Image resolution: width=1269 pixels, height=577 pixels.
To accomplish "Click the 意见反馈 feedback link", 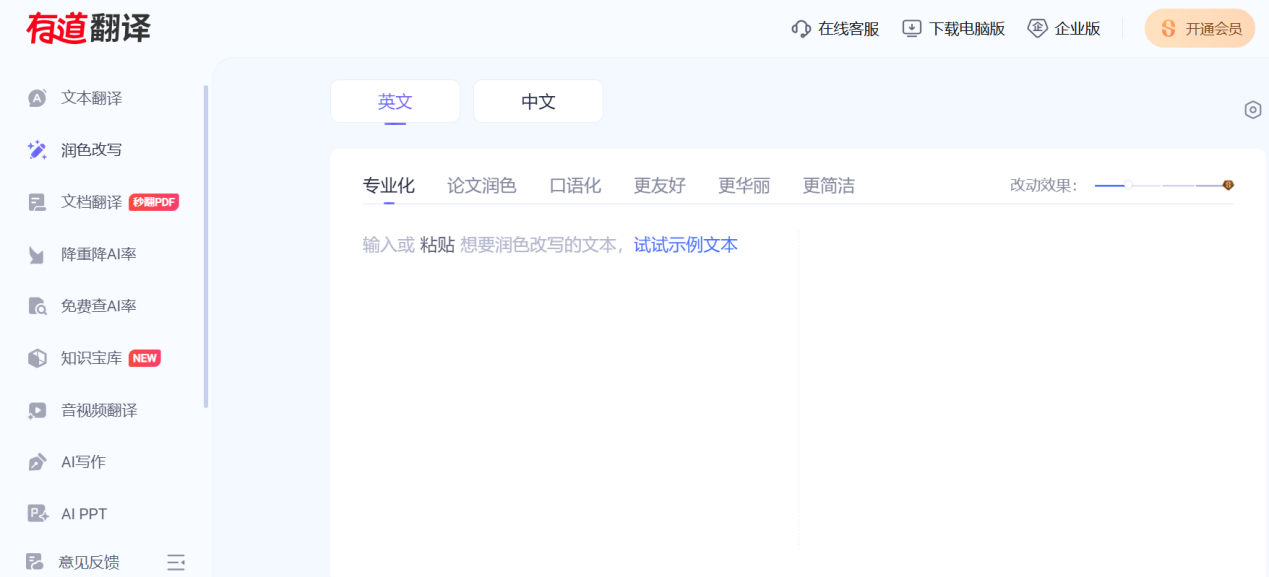I will 89,562.
